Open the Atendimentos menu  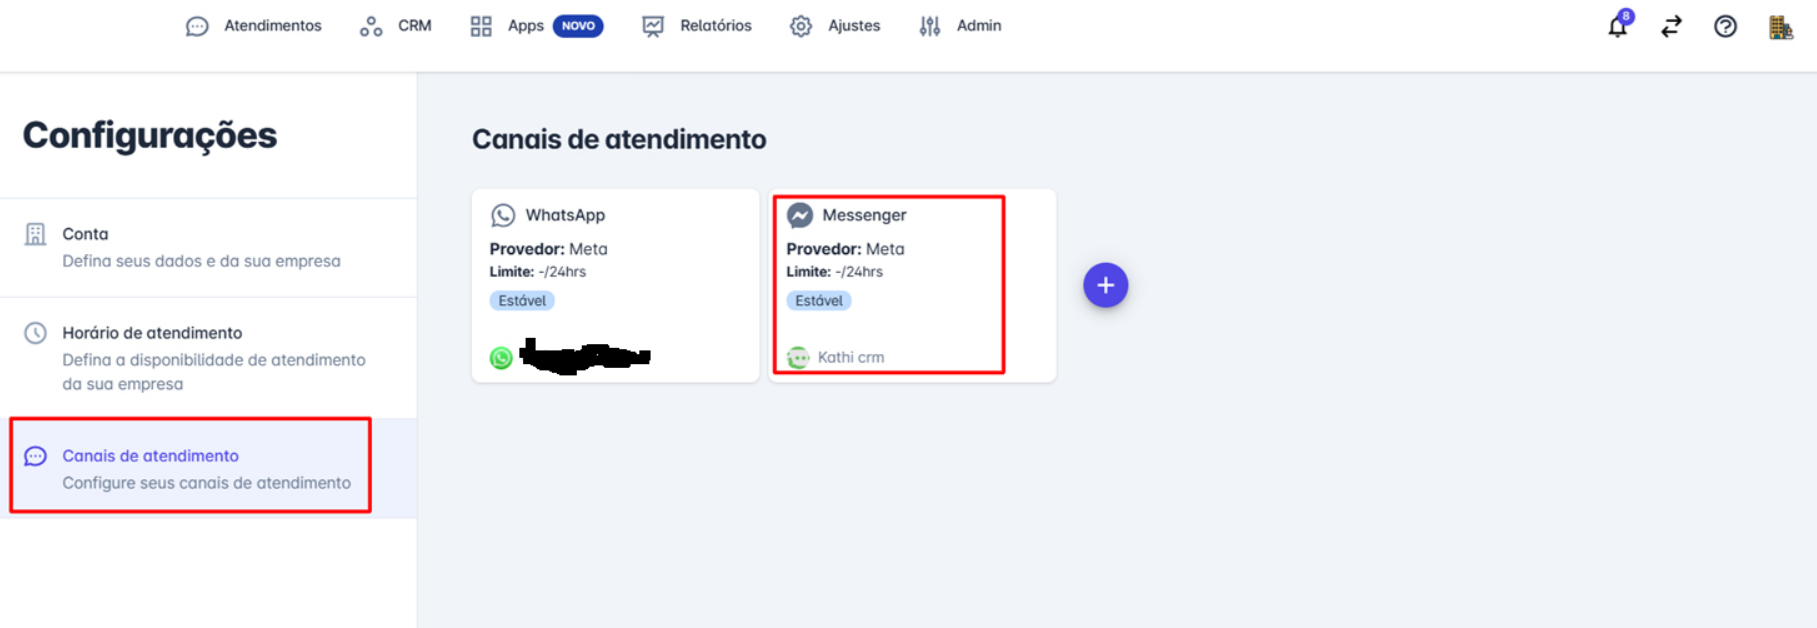pos(254,26)
